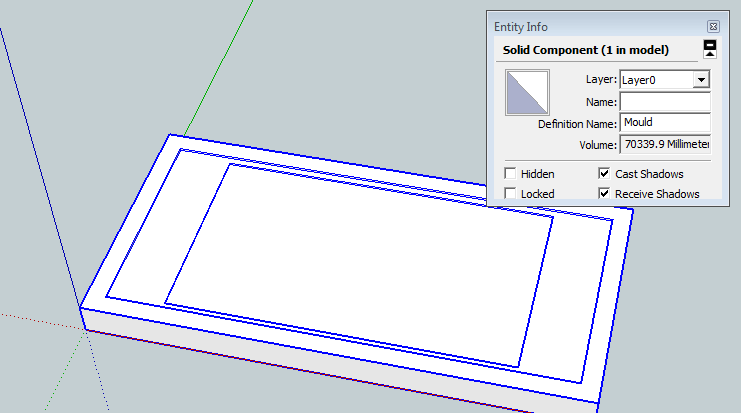This screenshot has height=413, width=741.
Task: Select the Layer0 combo box field
Action: point(655,80)
